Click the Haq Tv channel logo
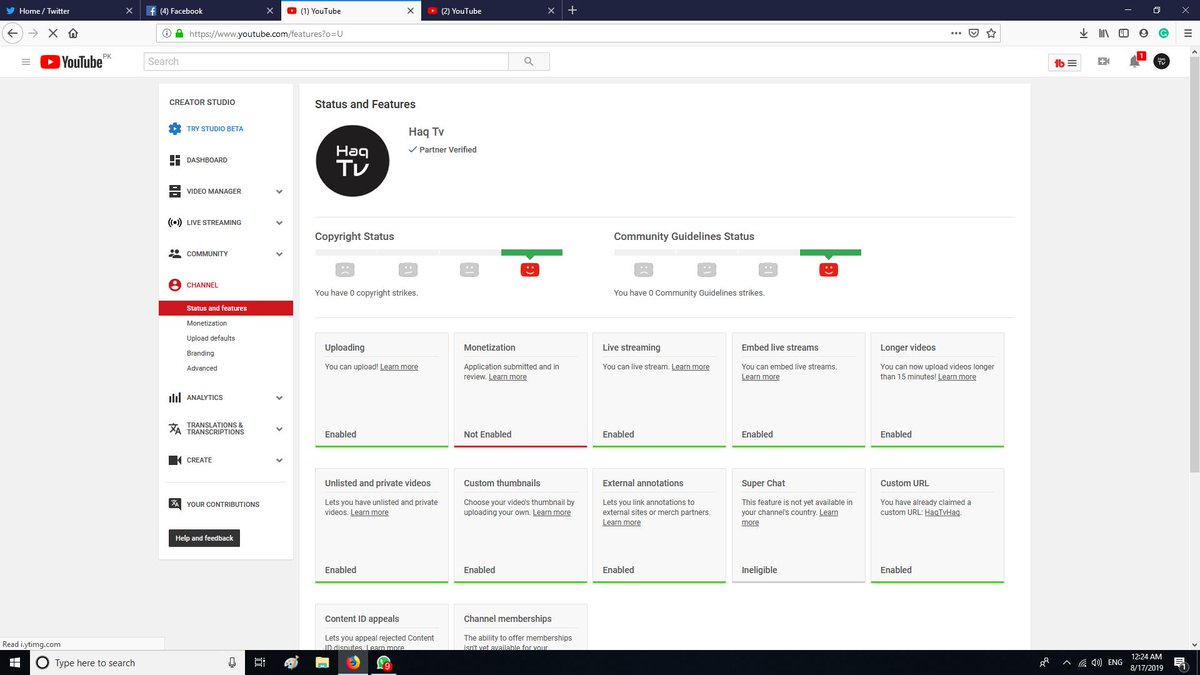 tap(352, 160)
